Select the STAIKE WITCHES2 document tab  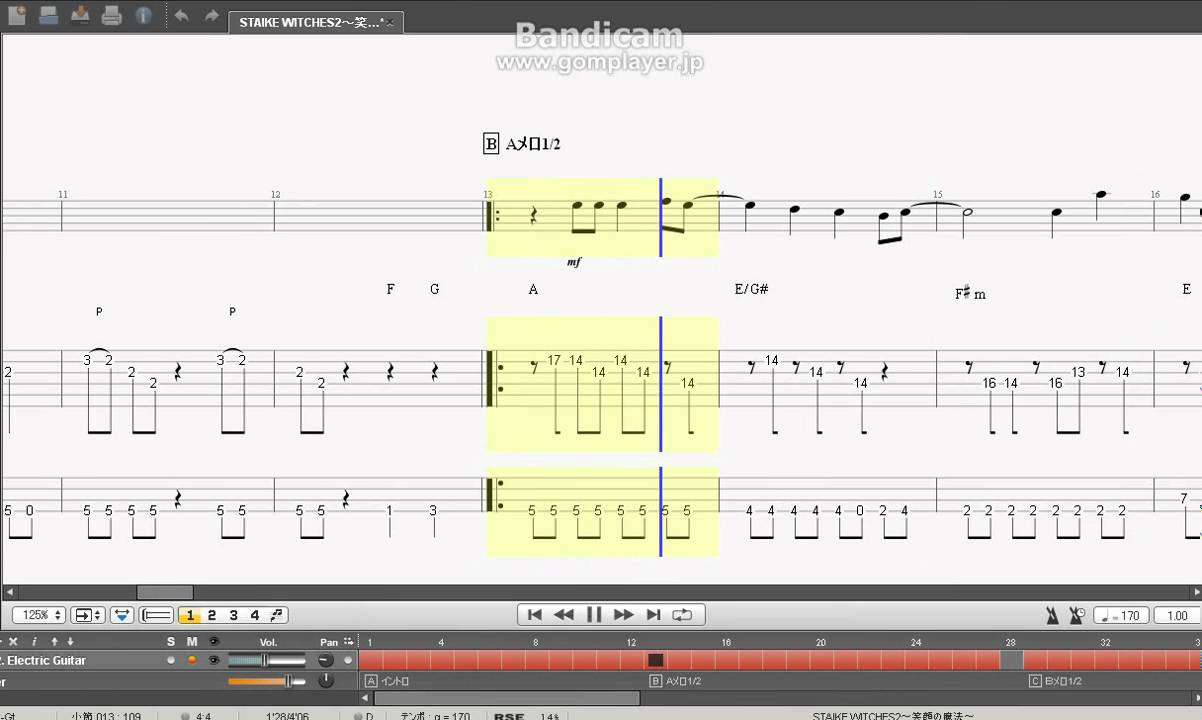click(x=314, y=22)
